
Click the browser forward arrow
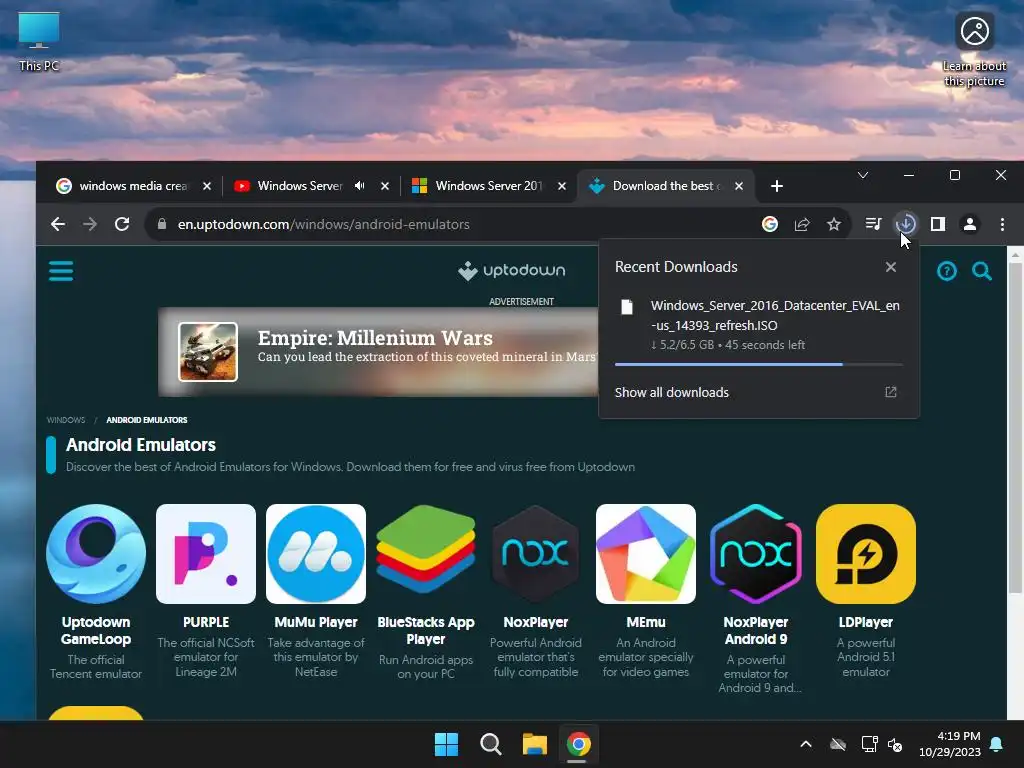[90, 224]
